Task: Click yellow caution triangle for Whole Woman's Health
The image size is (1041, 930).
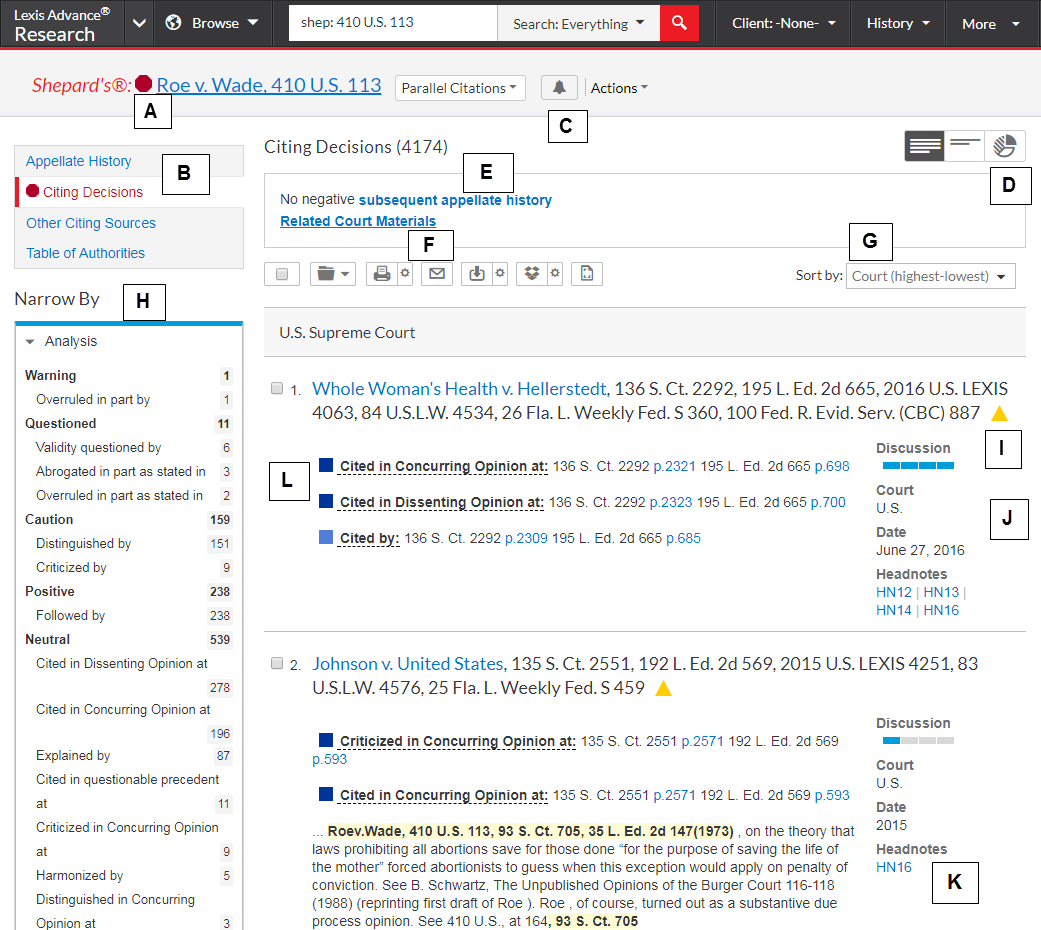Action: (999, 414)
